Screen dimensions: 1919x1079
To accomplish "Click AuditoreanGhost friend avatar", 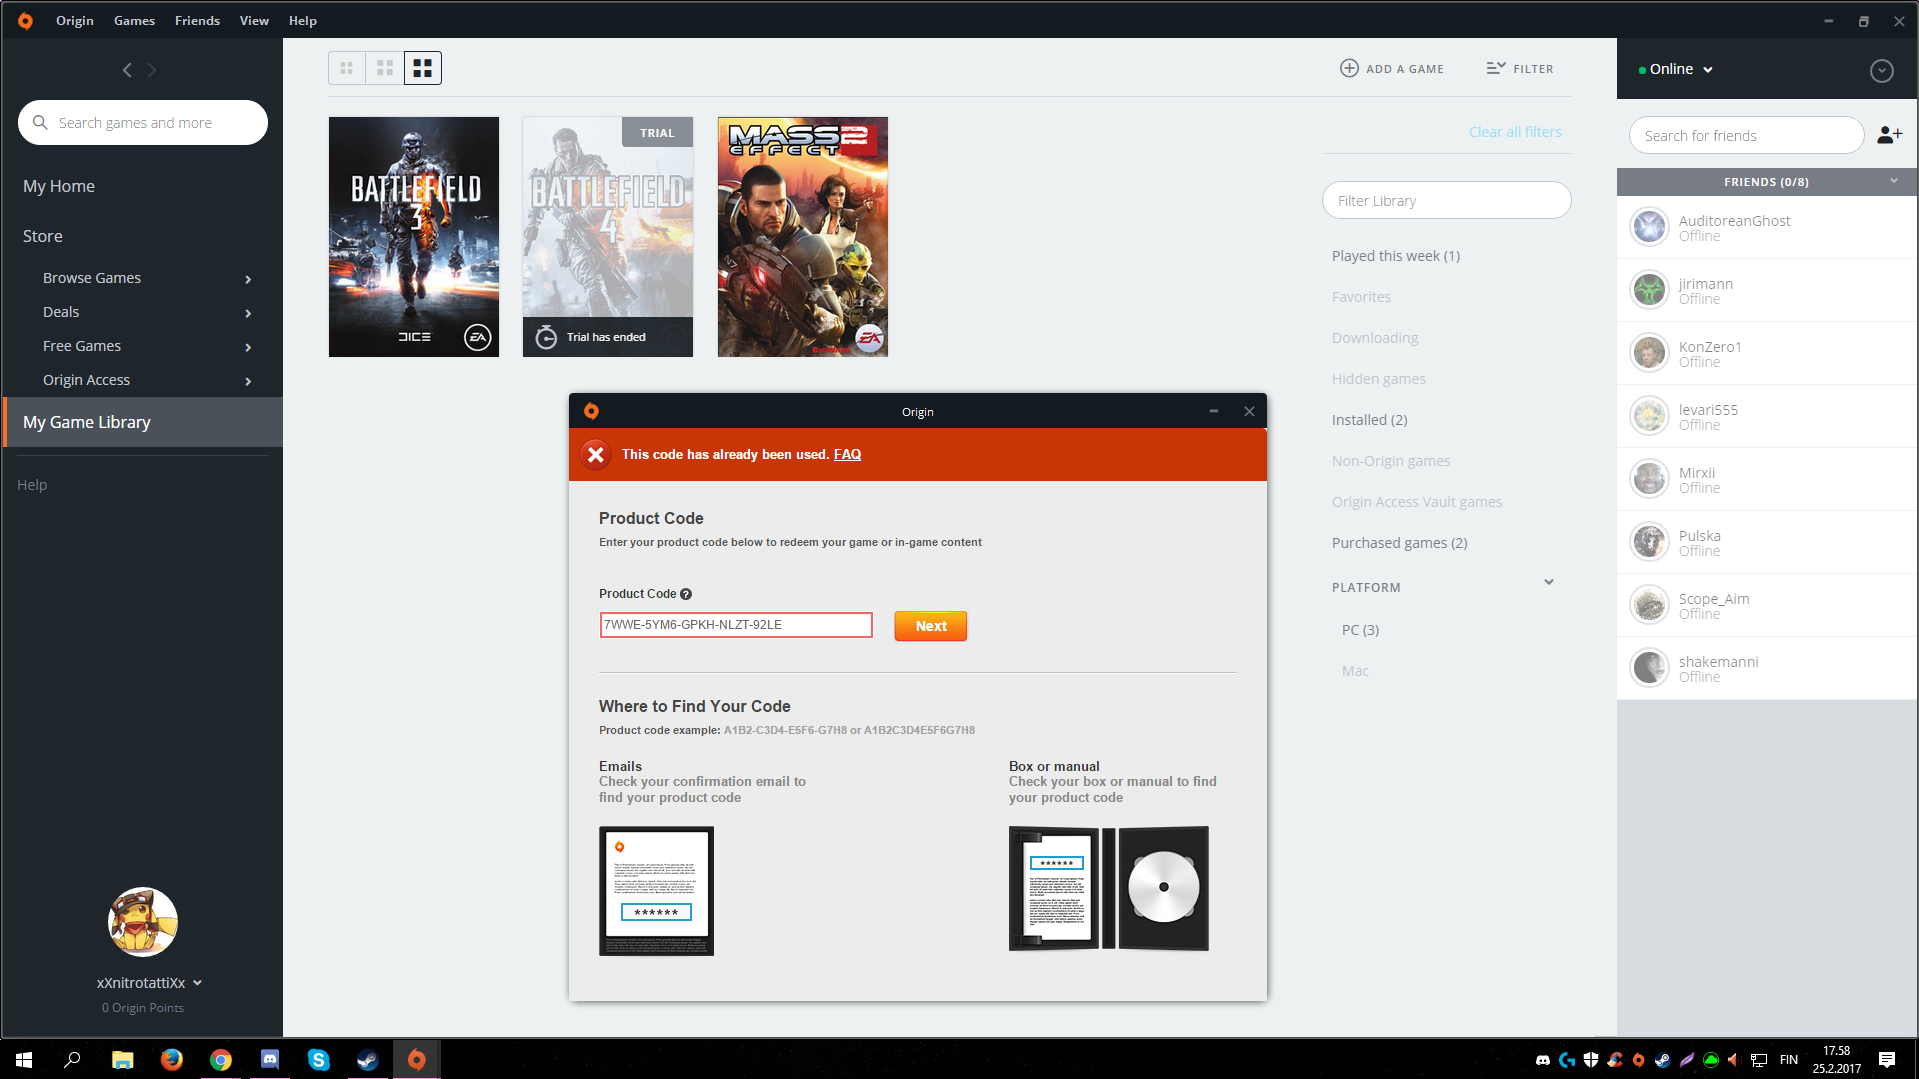I will tap(1650, 227).
